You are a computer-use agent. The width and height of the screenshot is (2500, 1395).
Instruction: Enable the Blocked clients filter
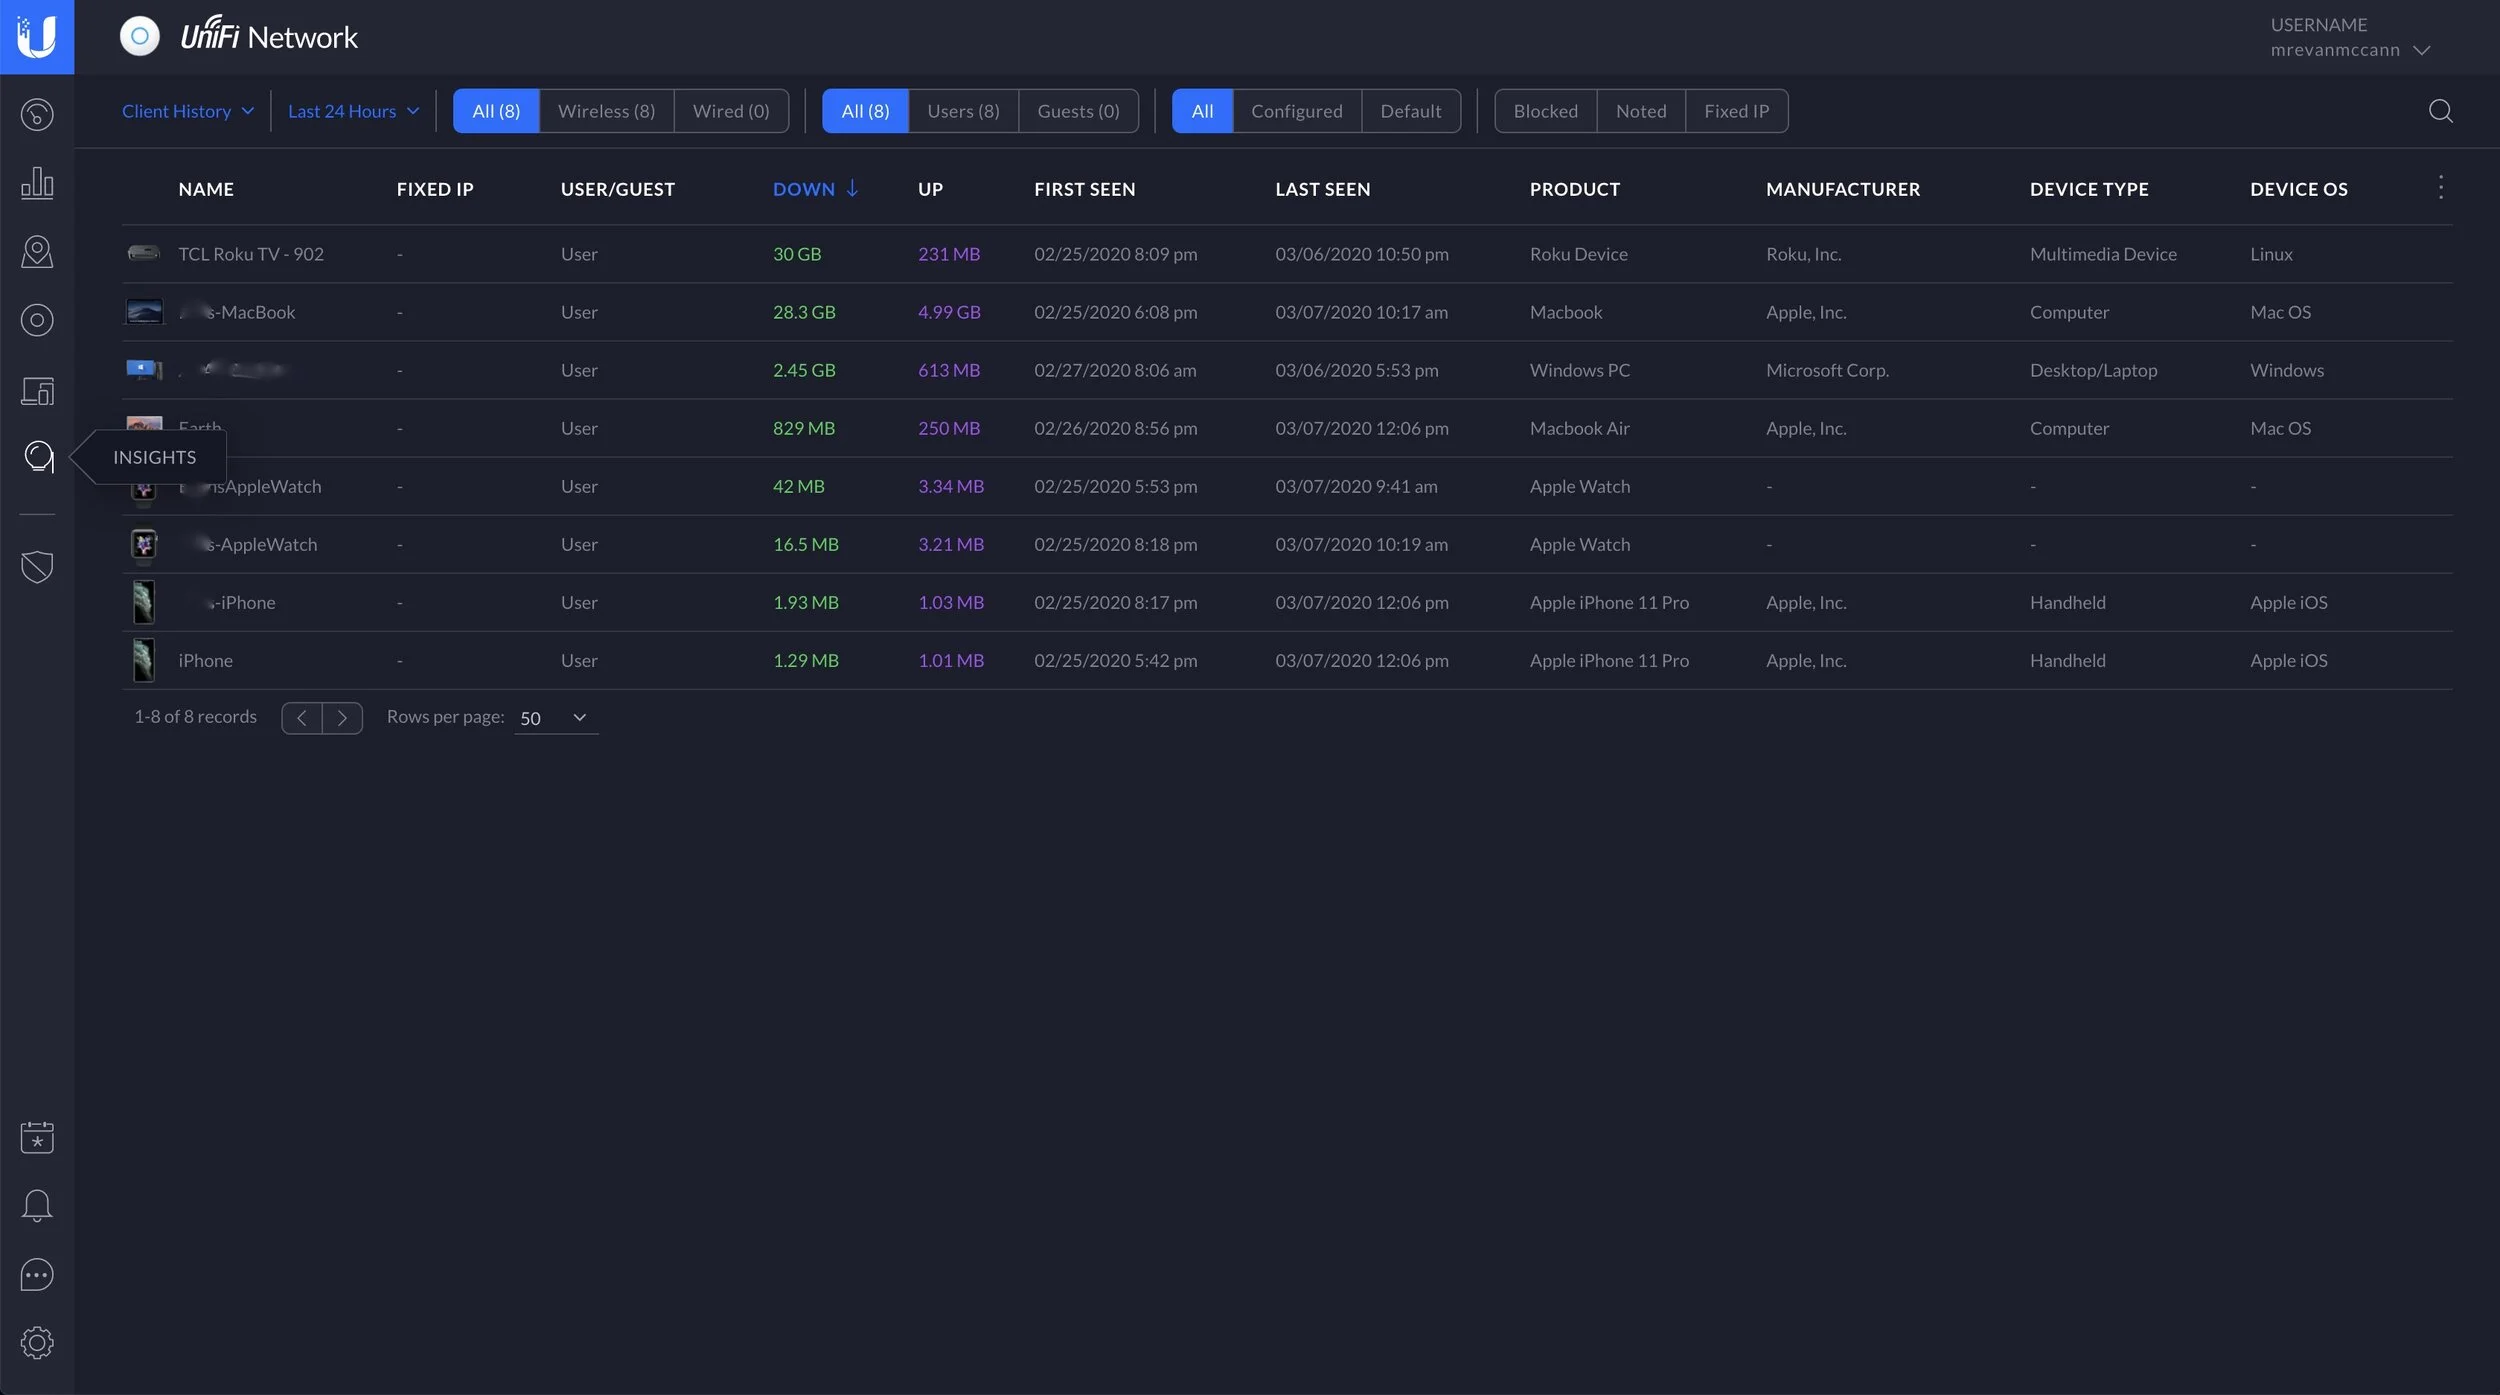pyautogui.click(x=1543, y=110)
